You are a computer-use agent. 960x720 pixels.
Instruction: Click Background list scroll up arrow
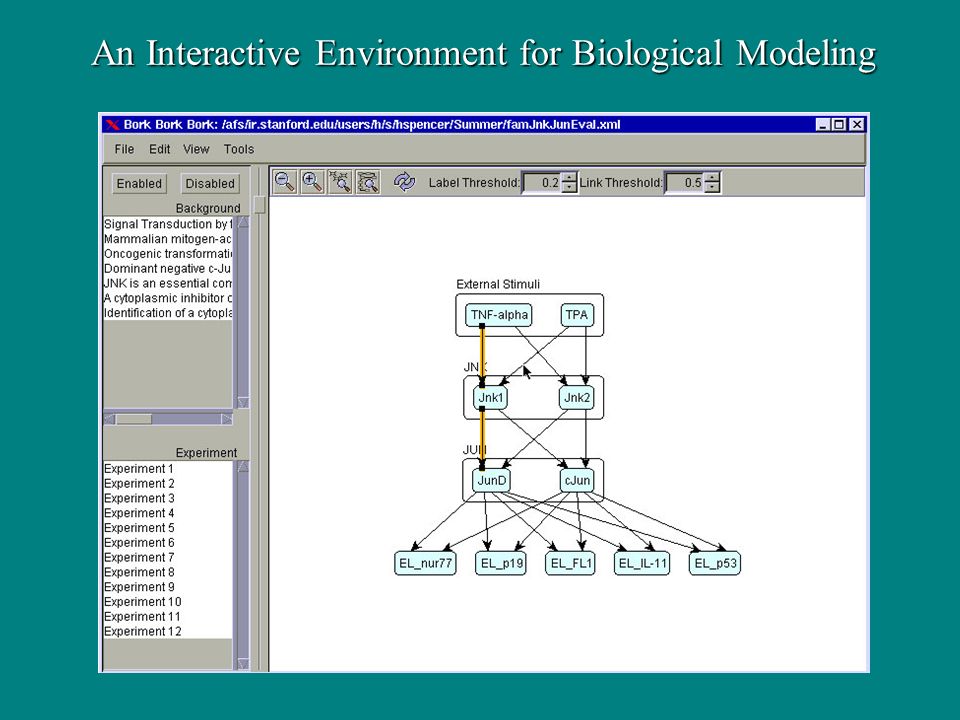243,223
